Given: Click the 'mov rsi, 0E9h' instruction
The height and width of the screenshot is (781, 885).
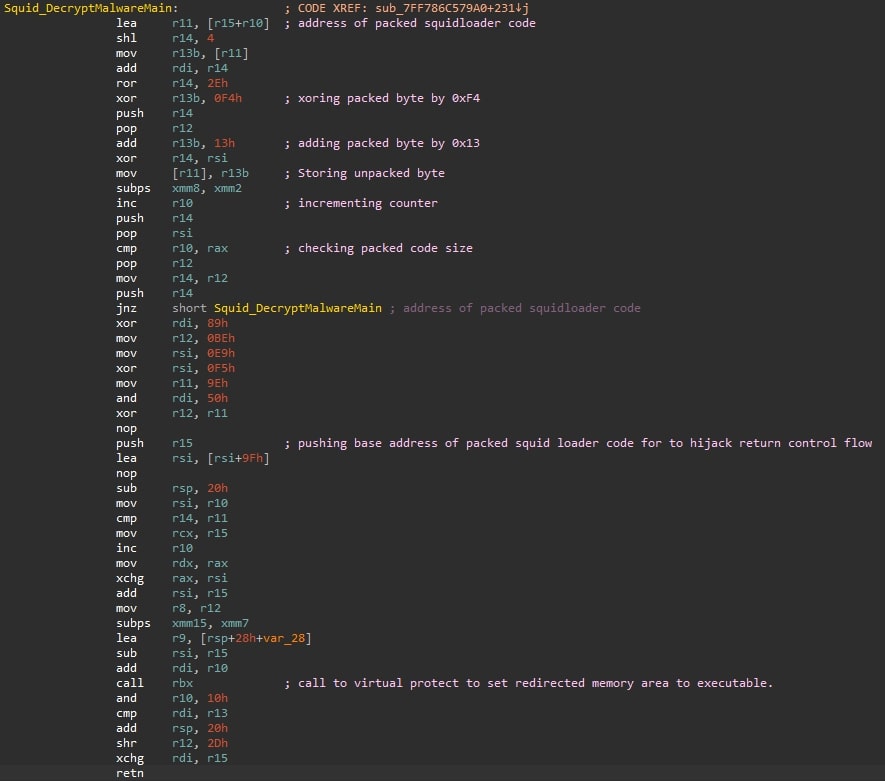Looking at the screenshot, I should coord(176,353).
